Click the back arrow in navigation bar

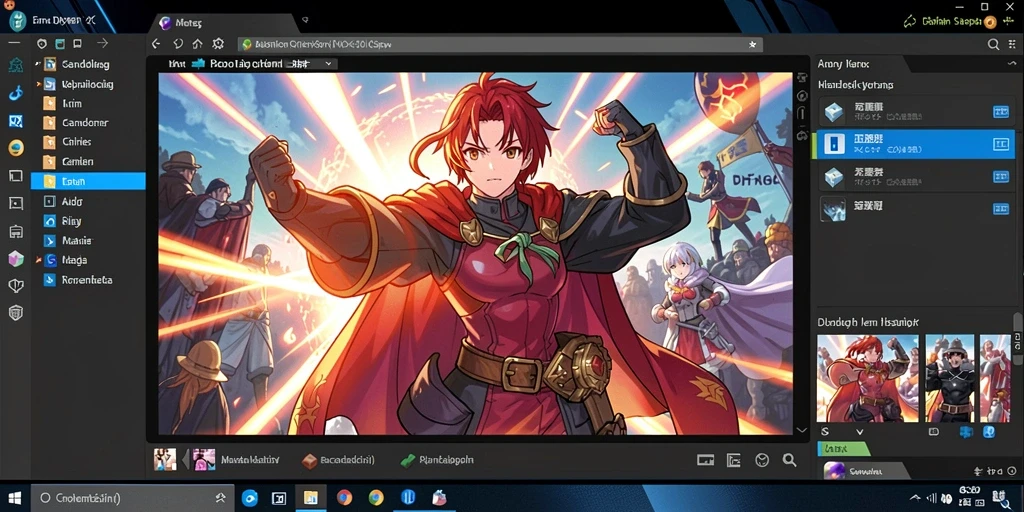(x=155, y=44)
